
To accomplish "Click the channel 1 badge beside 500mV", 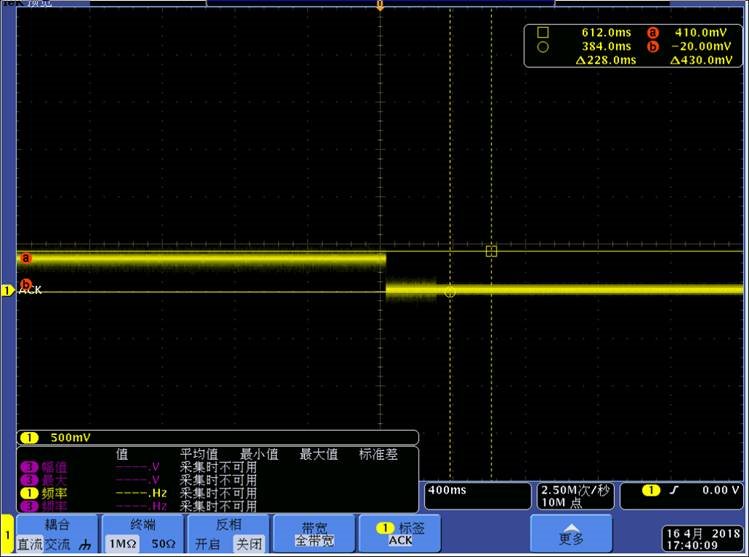I will pyautogui.click(x=30, y=438).
